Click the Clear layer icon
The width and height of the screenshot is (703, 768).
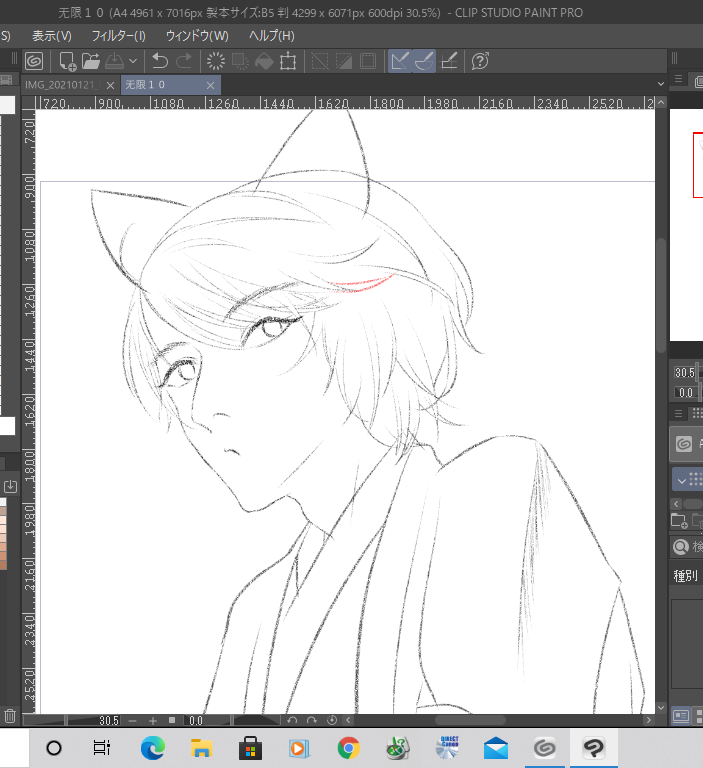[x=216, y=61]
